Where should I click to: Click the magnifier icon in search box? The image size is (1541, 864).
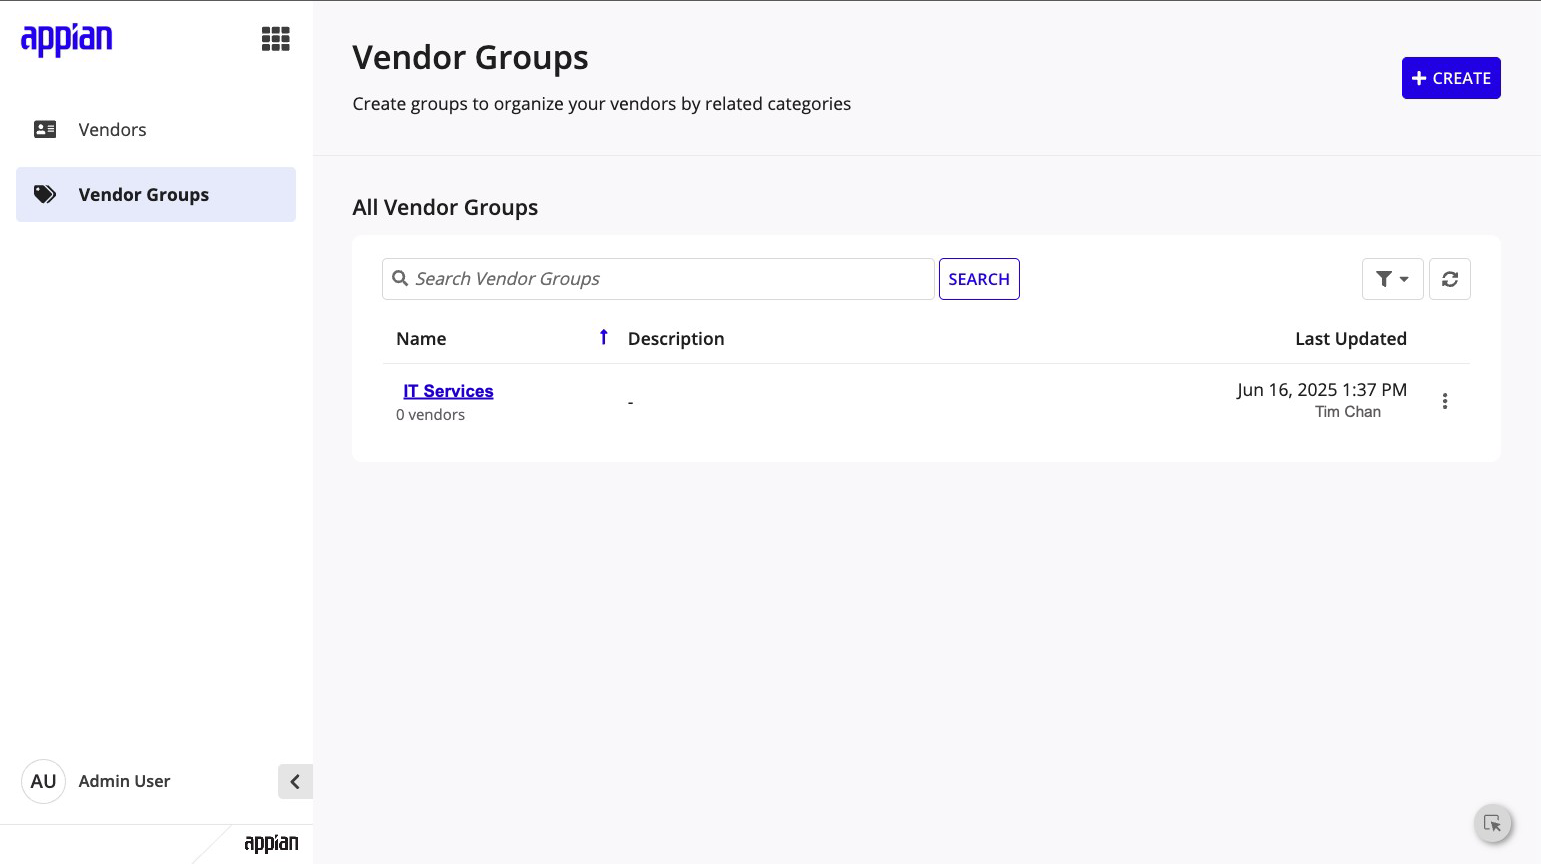[x=400, y=278]
